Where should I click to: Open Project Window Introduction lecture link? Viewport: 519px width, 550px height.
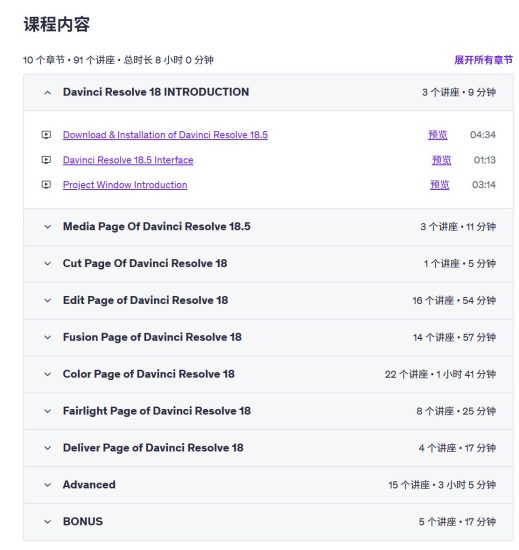pos(125,185)
